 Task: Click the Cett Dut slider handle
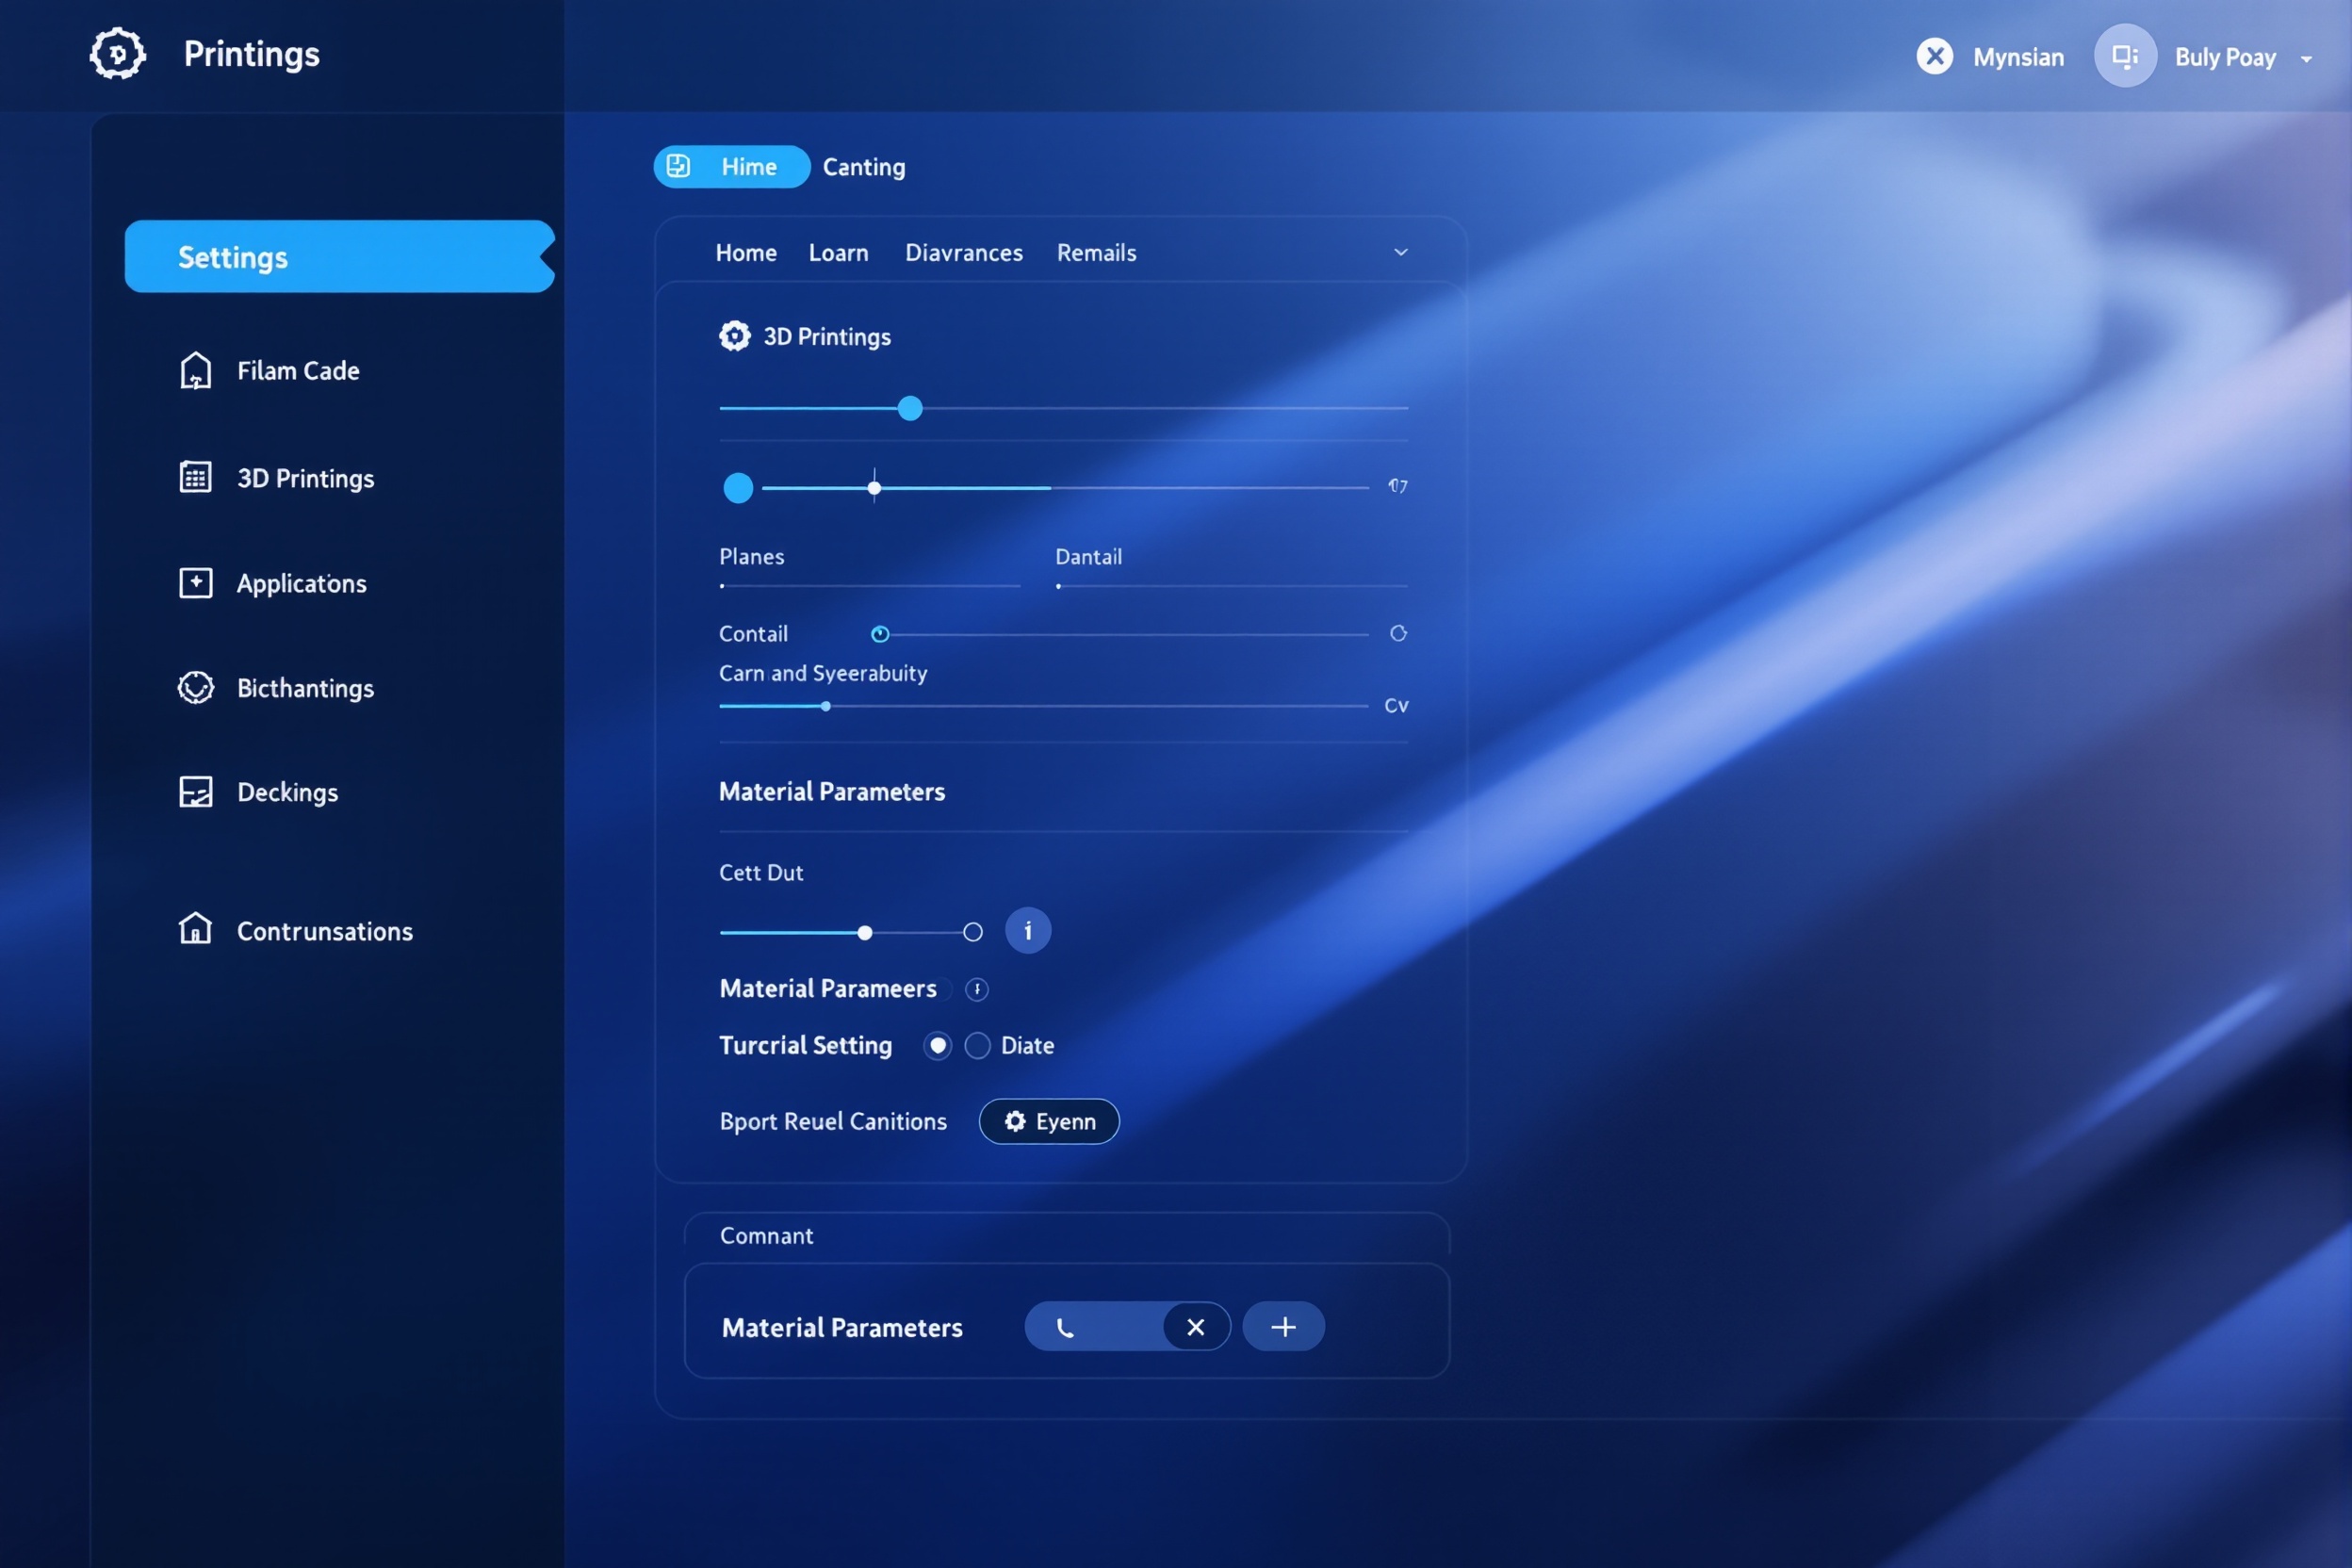click(864, 933)
